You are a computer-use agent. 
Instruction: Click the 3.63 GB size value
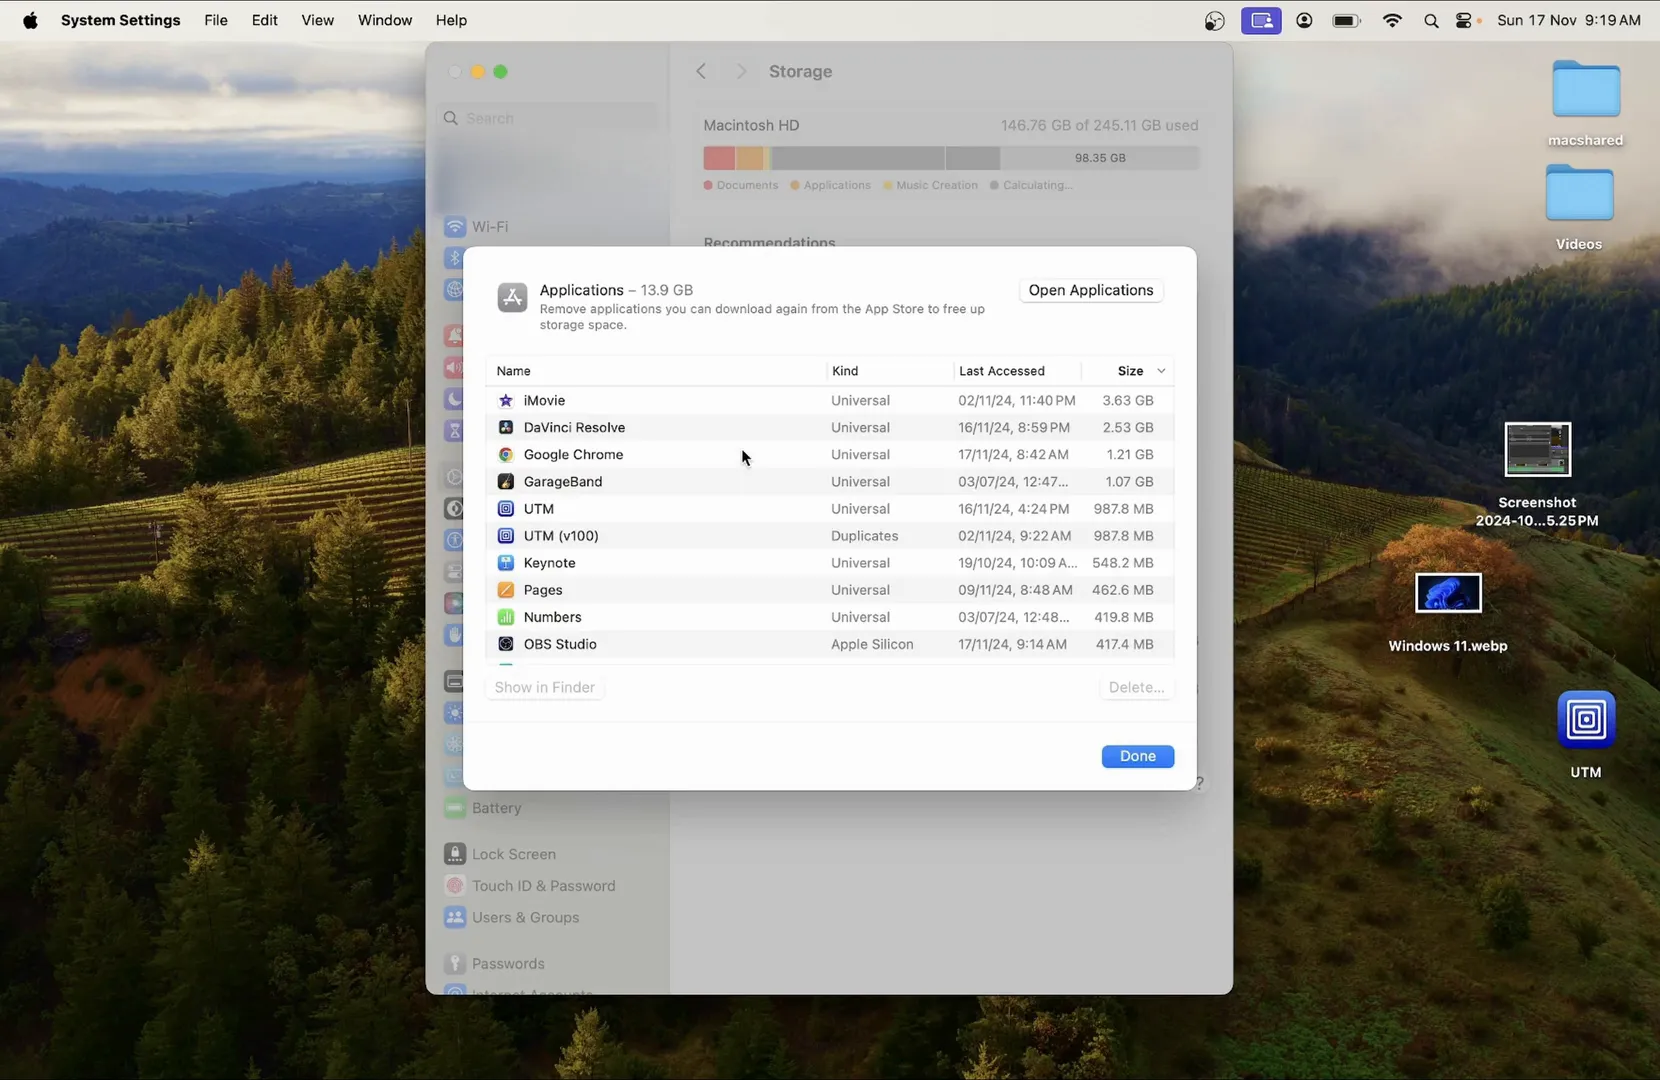pos(1128,400)
